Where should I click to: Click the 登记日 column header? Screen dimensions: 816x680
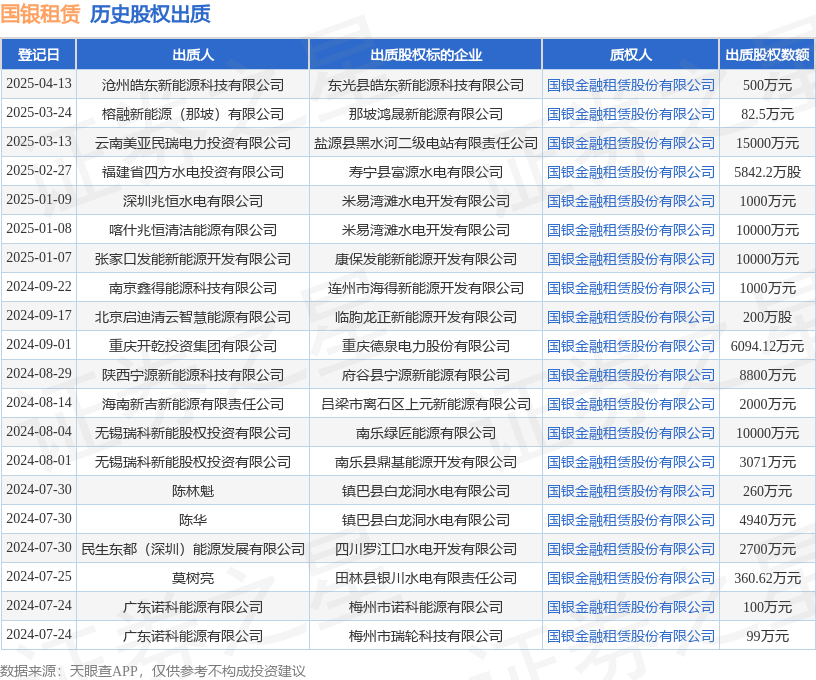pyautogui.click(x=39, y=54)
